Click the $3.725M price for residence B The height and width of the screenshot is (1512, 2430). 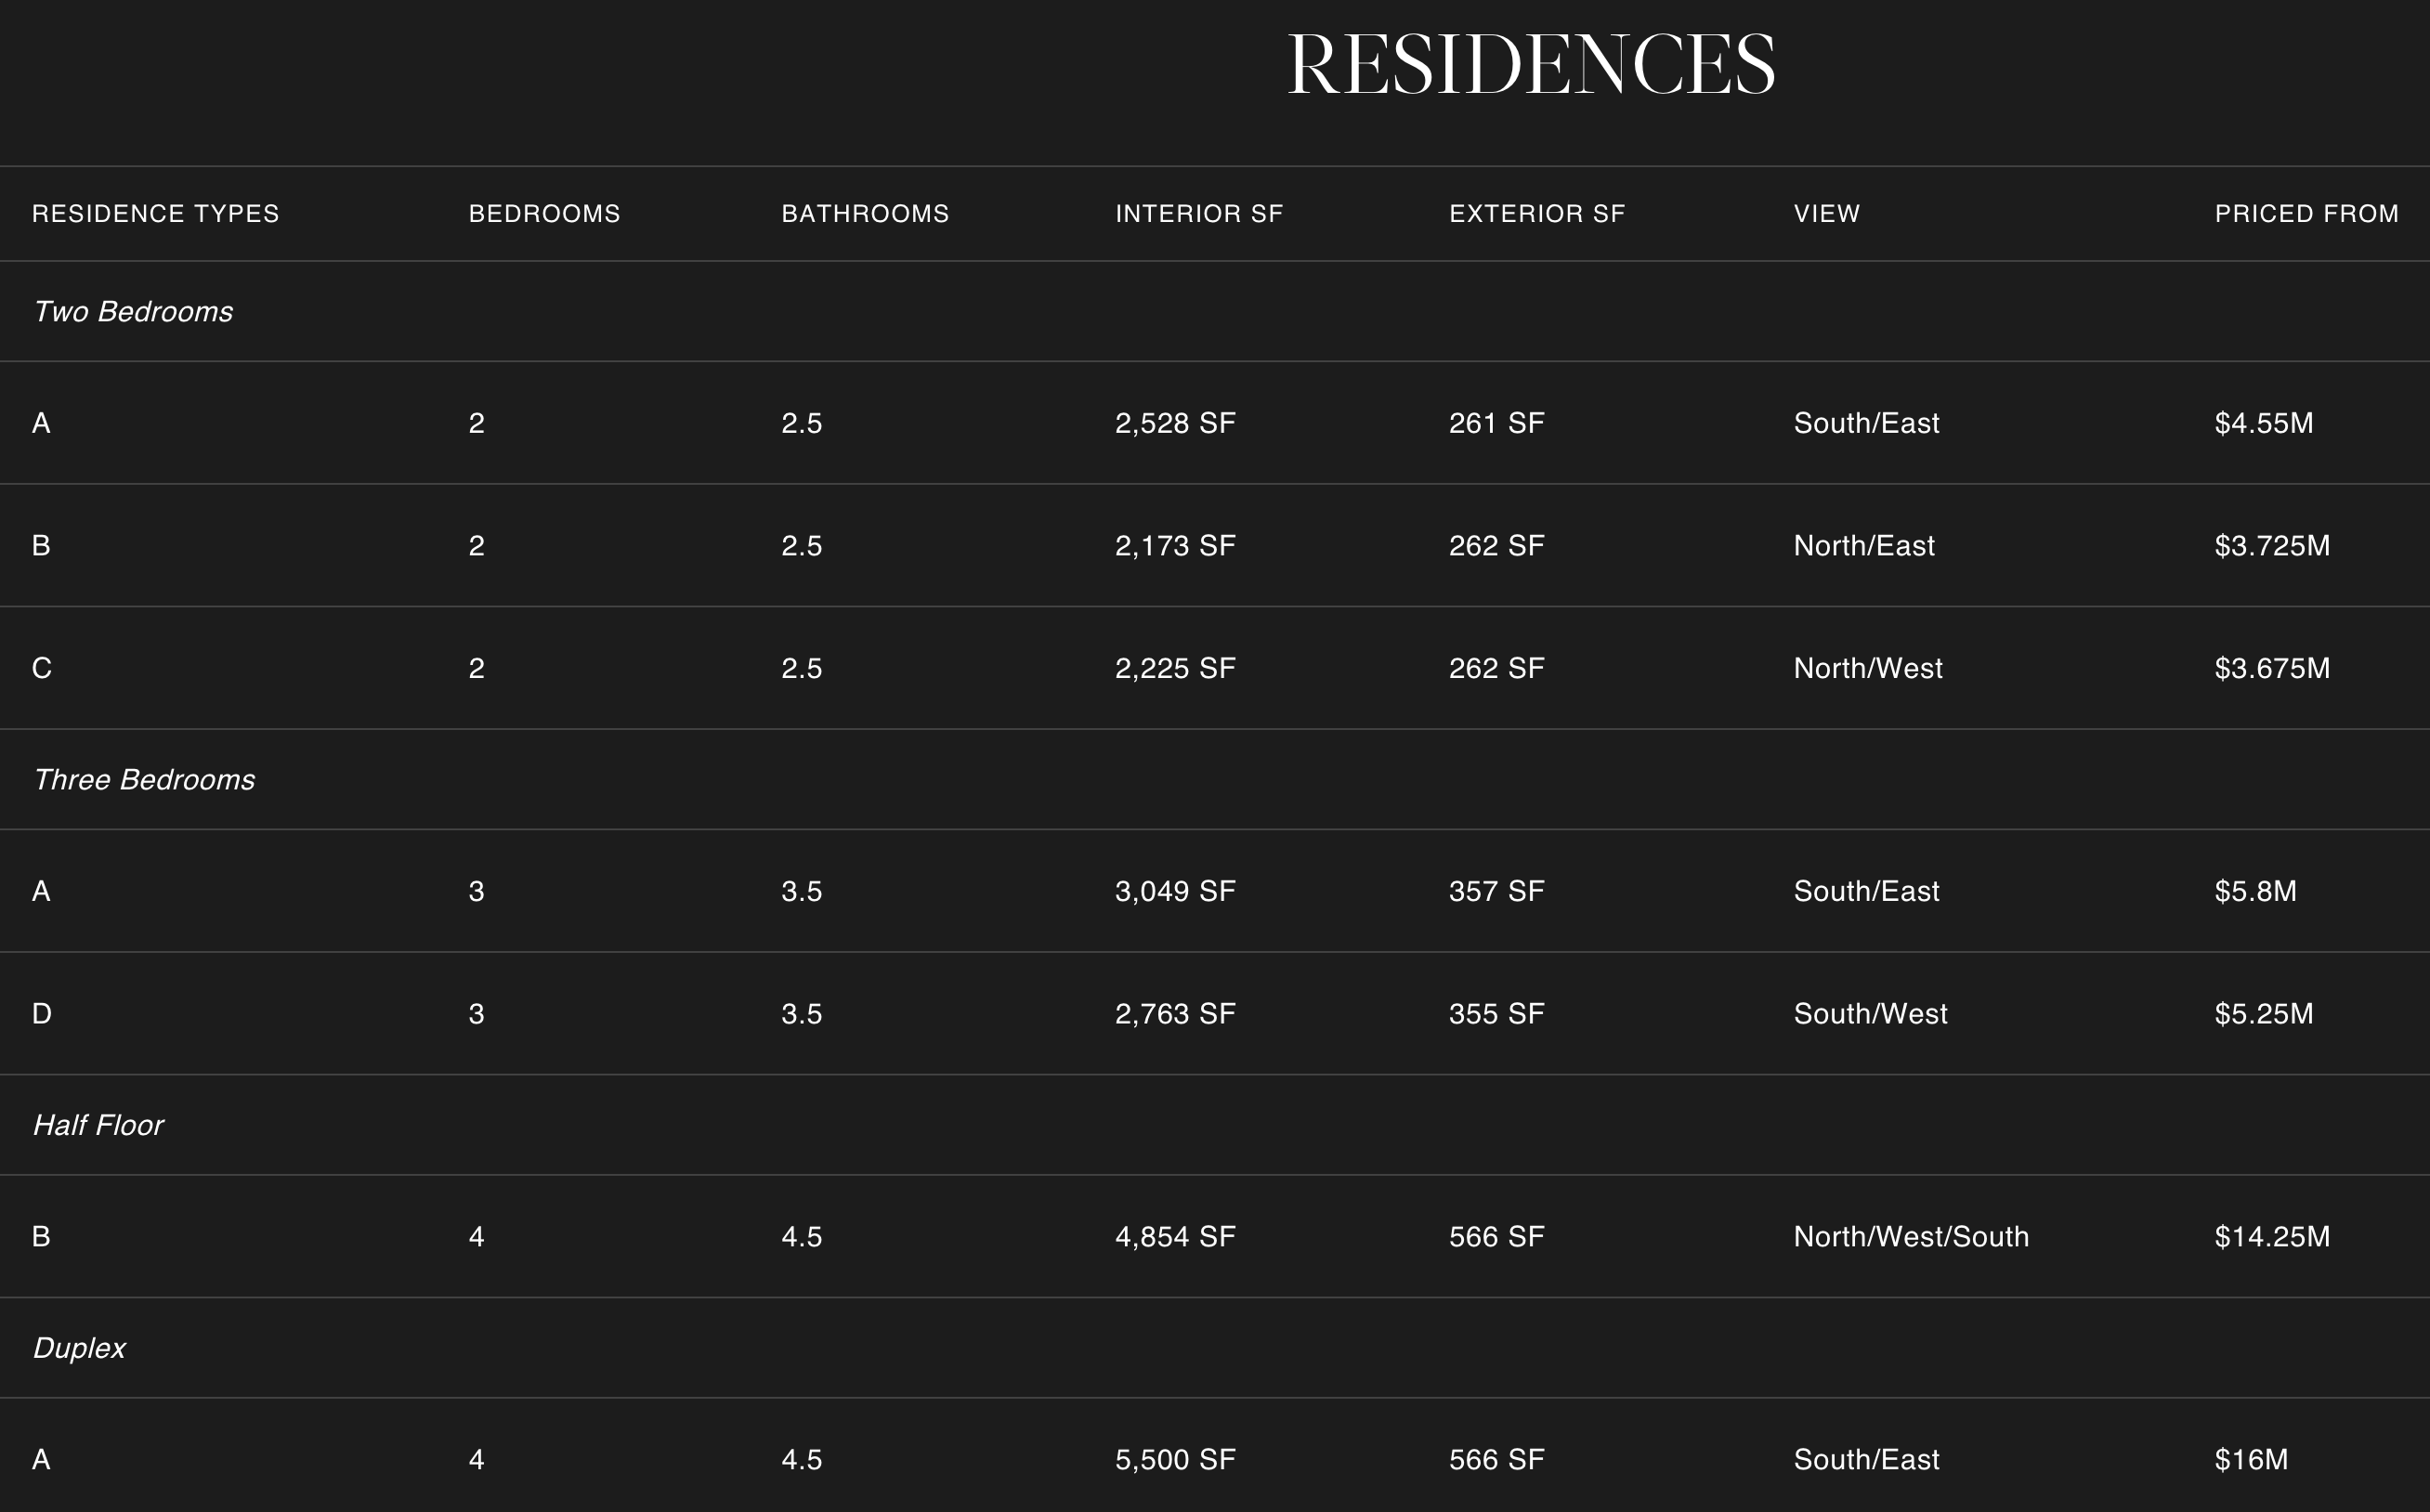tap(2271, 546)
